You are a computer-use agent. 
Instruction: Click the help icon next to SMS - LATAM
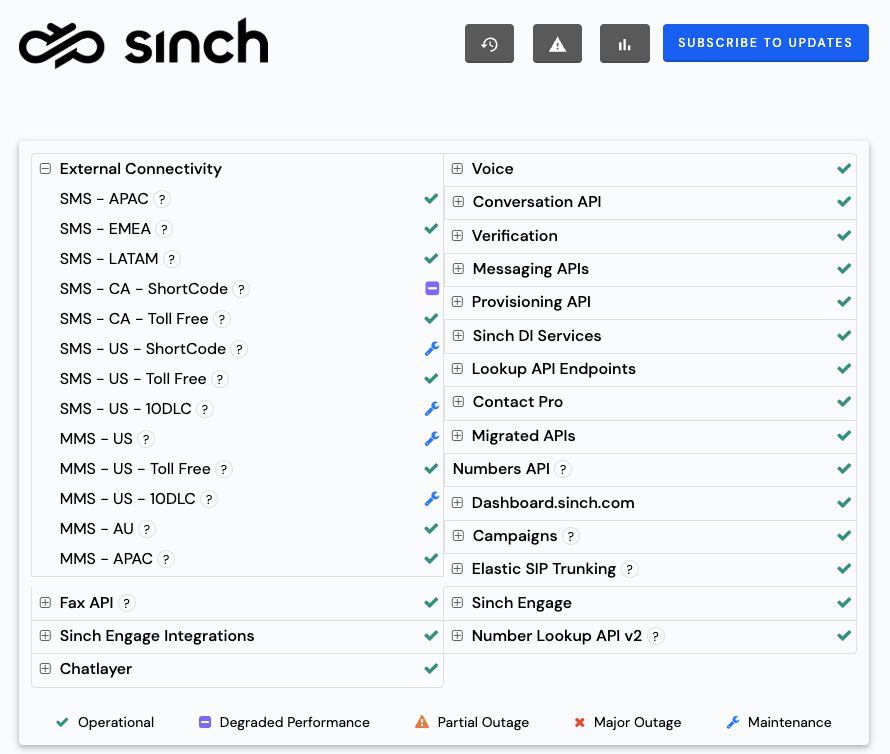click(x=171, y=259)
